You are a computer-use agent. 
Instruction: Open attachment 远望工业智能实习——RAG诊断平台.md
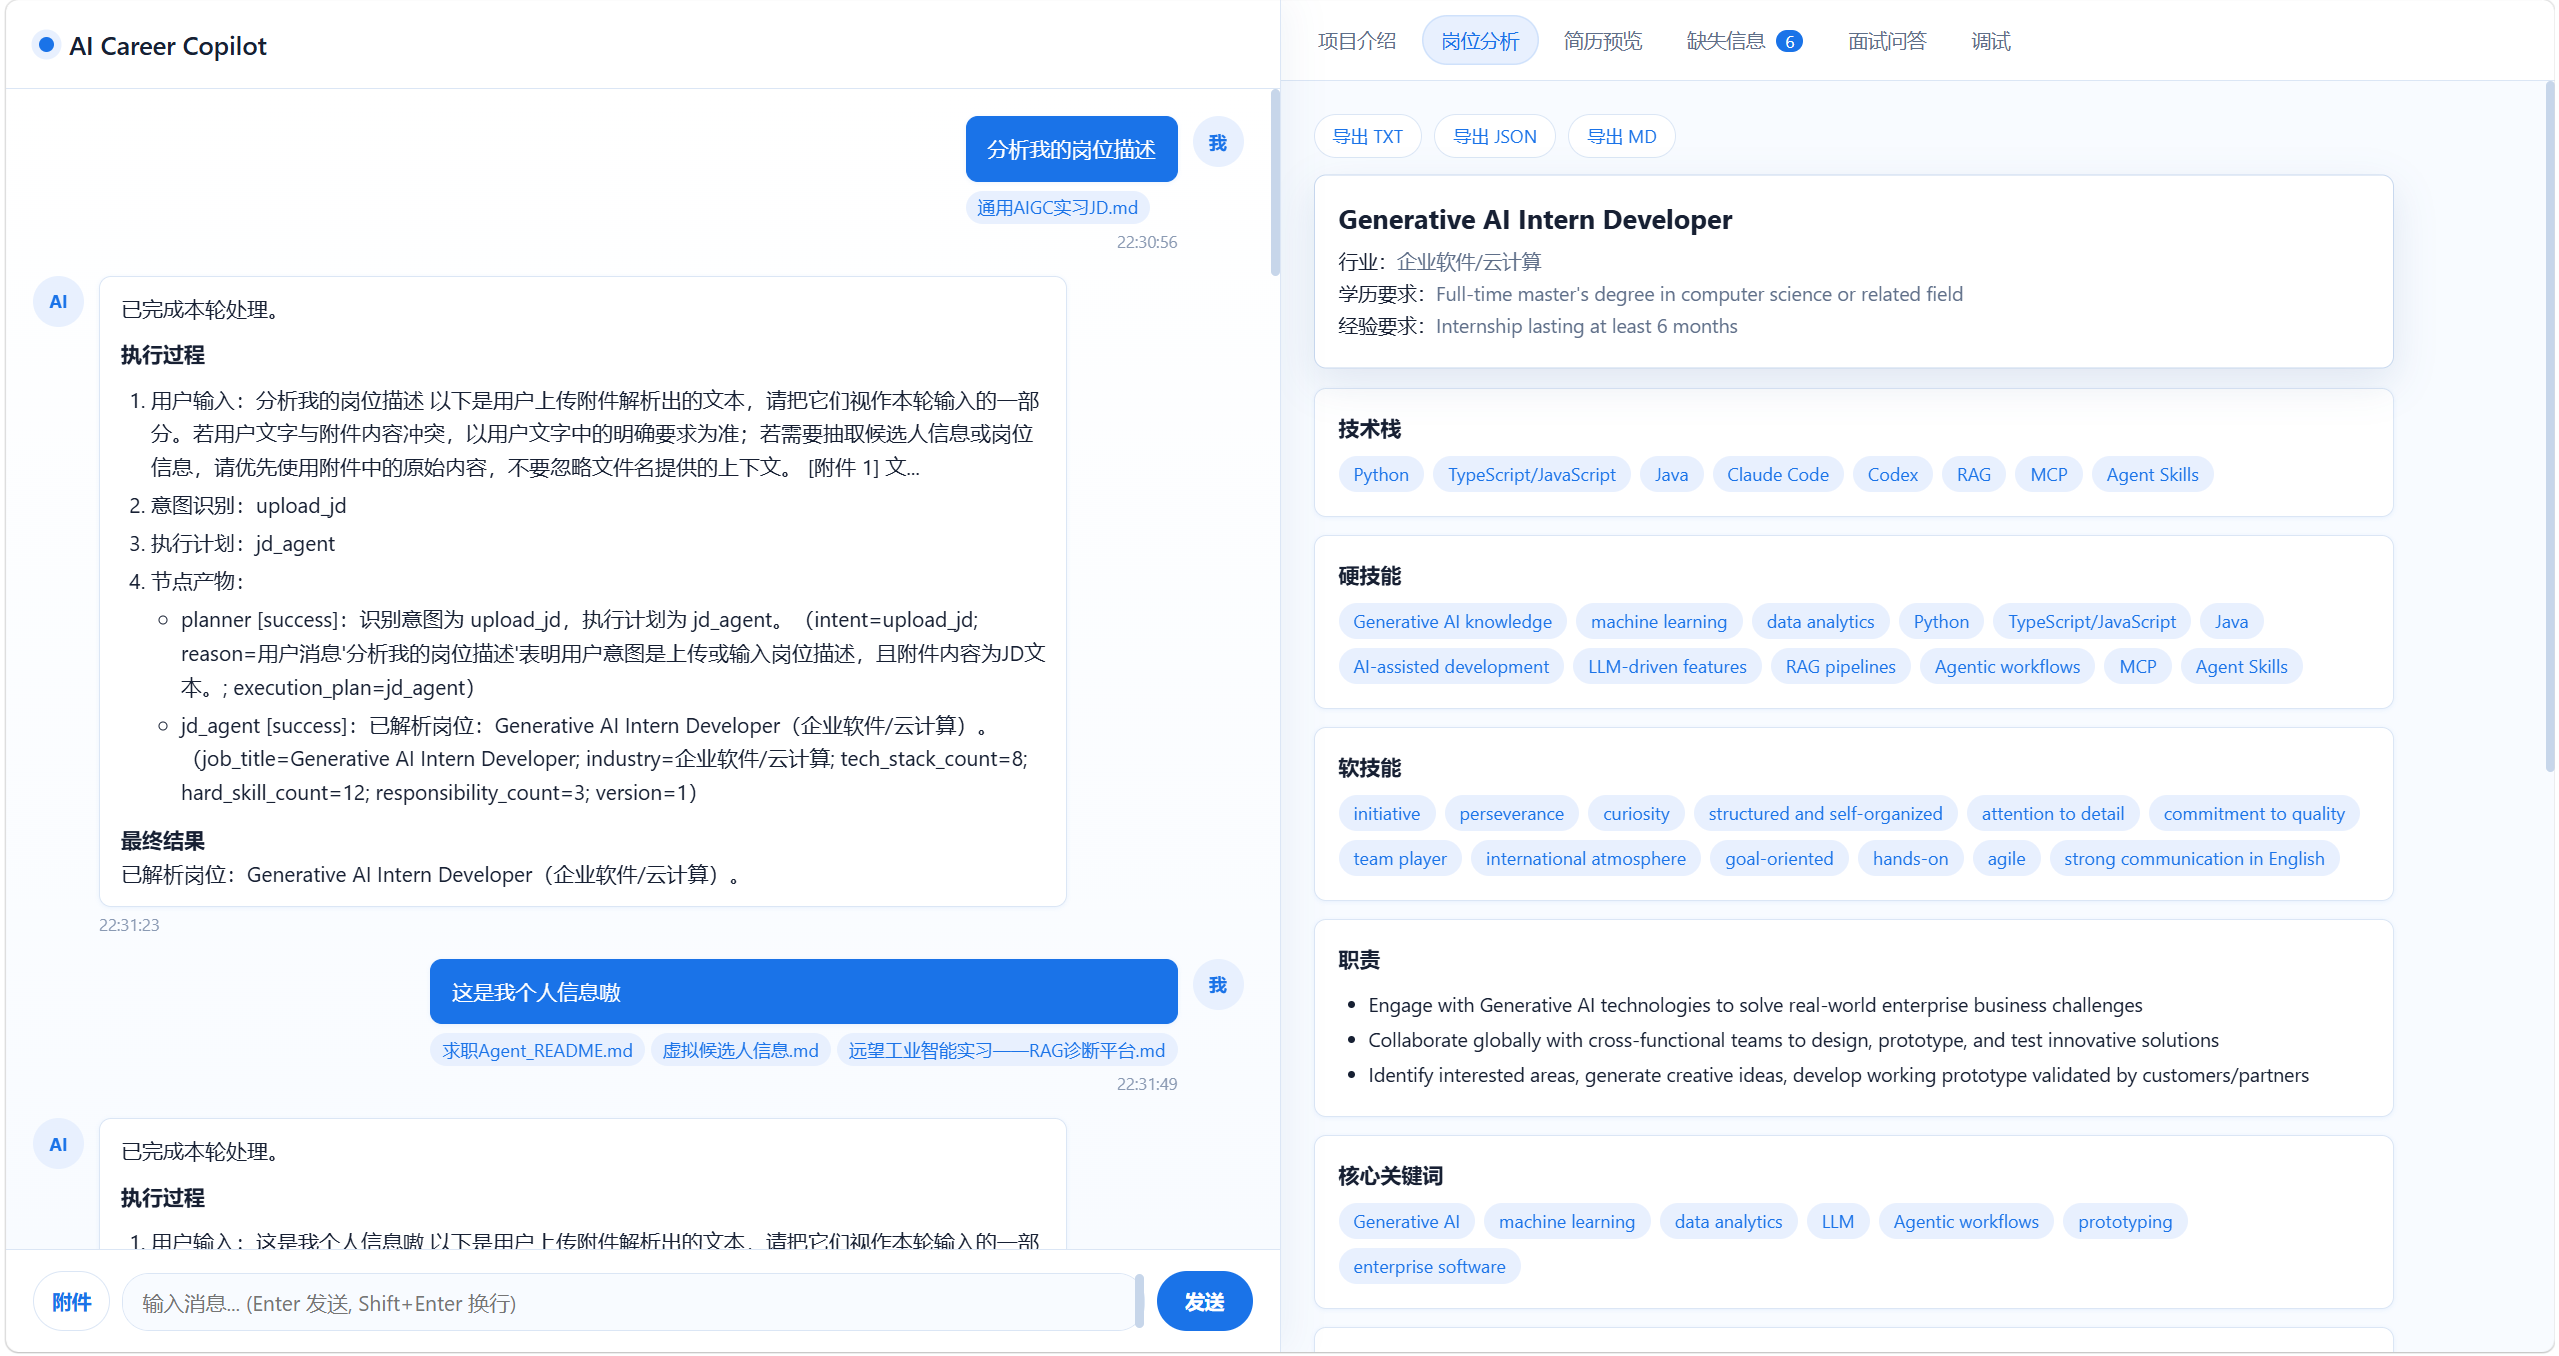point(1007,1051)
